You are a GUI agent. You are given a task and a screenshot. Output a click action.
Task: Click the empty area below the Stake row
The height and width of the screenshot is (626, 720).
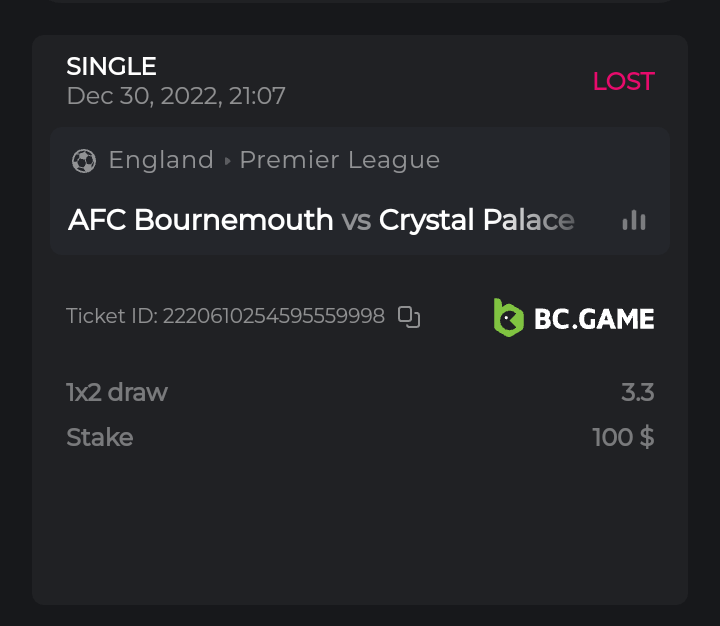[360, 530]
